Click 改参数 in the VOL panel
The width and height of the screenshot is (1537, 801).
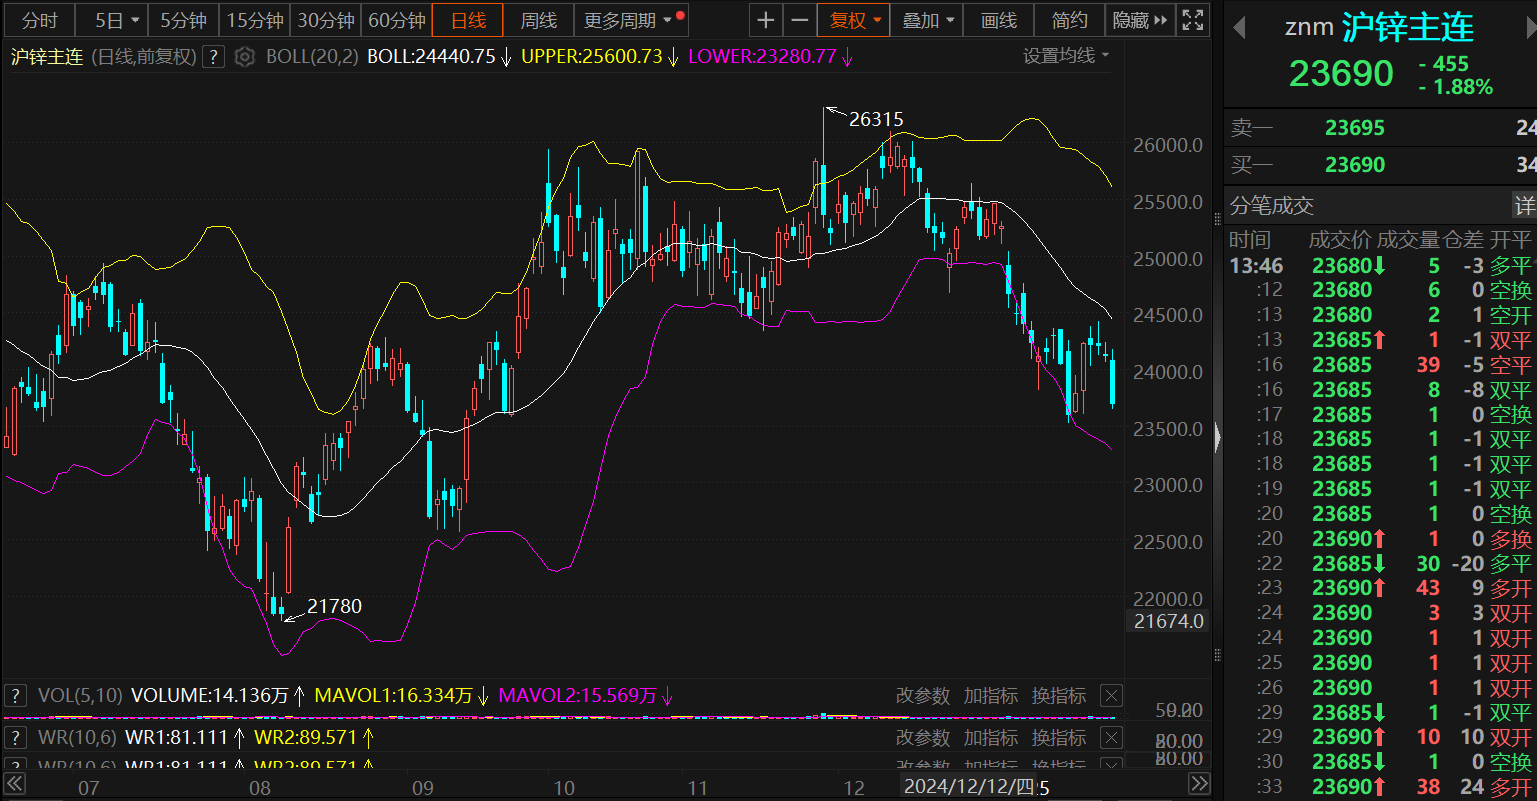pyautogui.click(x=922, y=696)
